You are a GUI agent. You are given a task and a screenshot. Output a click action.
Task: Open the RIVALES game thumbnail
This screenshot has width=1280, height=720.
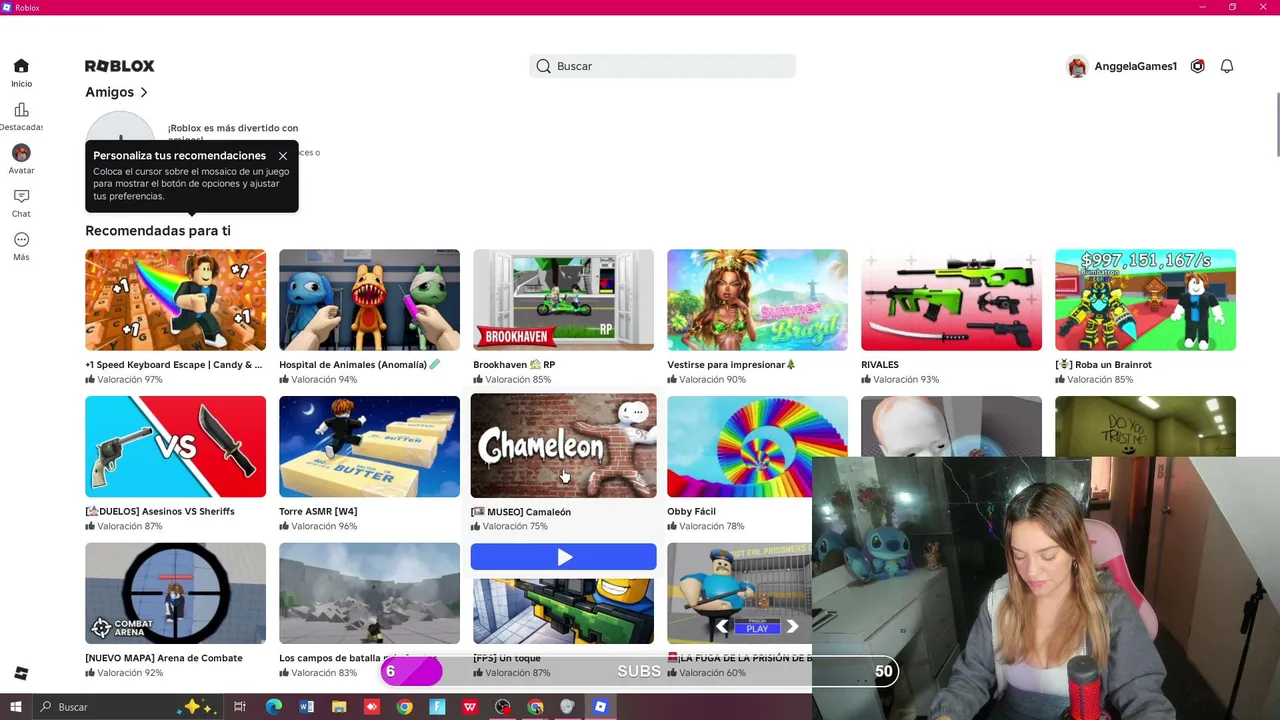[951, 300]
